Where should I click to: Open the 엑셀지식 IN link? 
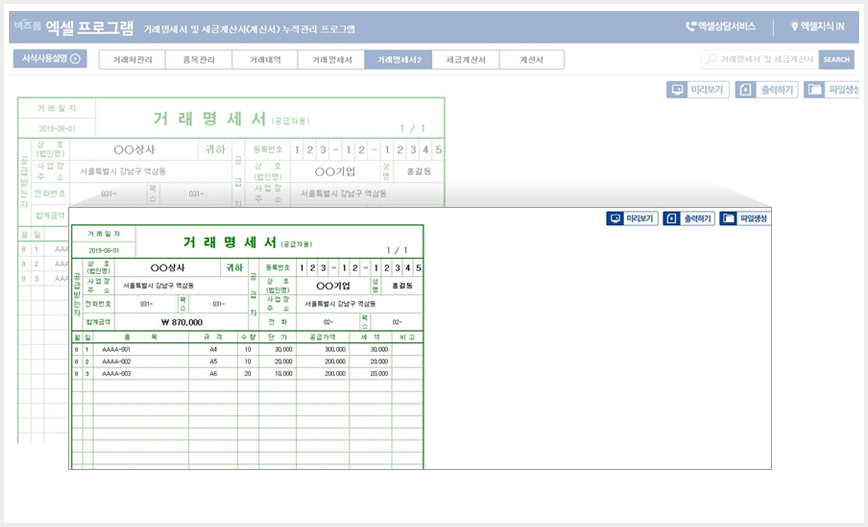coord(817,26)
